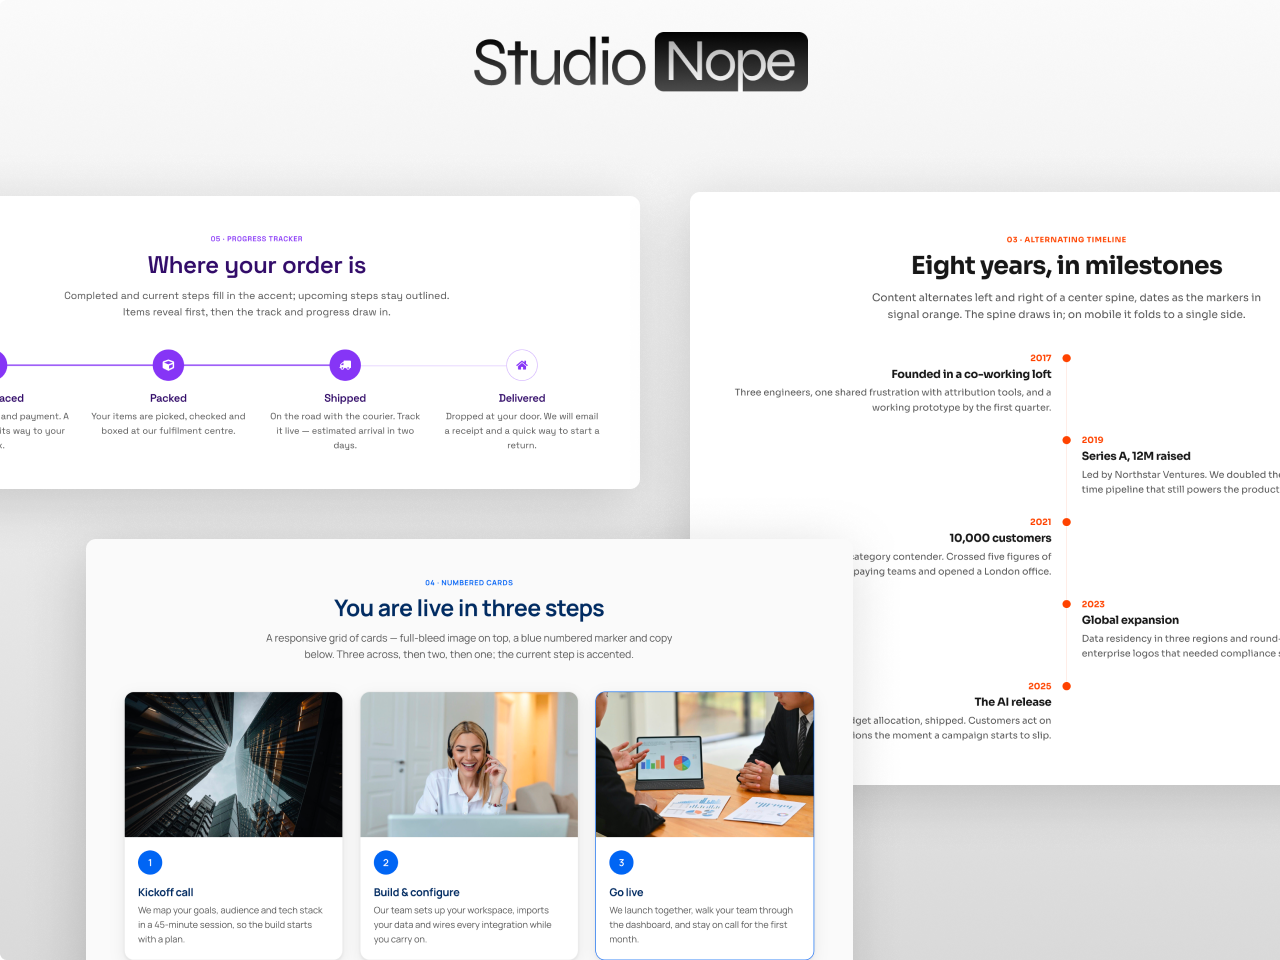1280x960 pixels.
Task: Click the '2025' year label
Action: (1040, 686)
